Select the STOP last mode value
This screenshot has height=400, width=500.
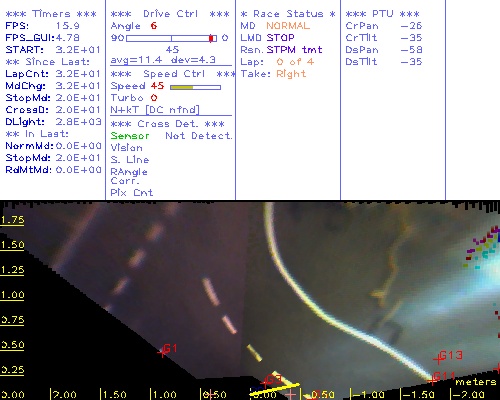[280, 38]
